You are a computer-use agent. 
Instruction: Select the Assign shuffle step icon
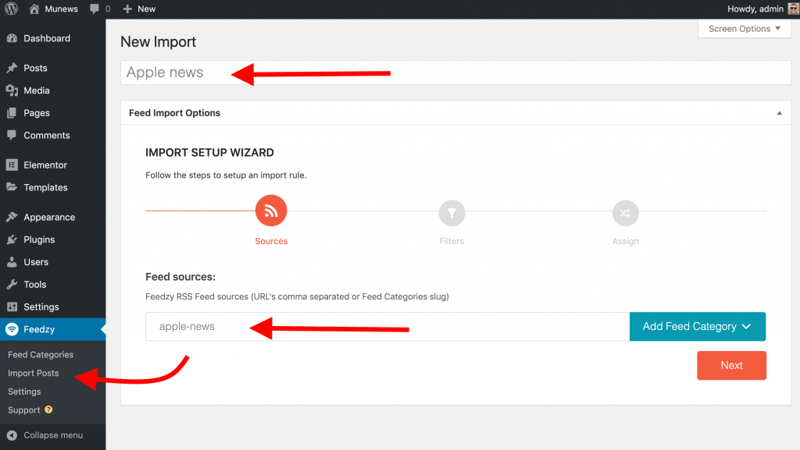pos(625,213)
